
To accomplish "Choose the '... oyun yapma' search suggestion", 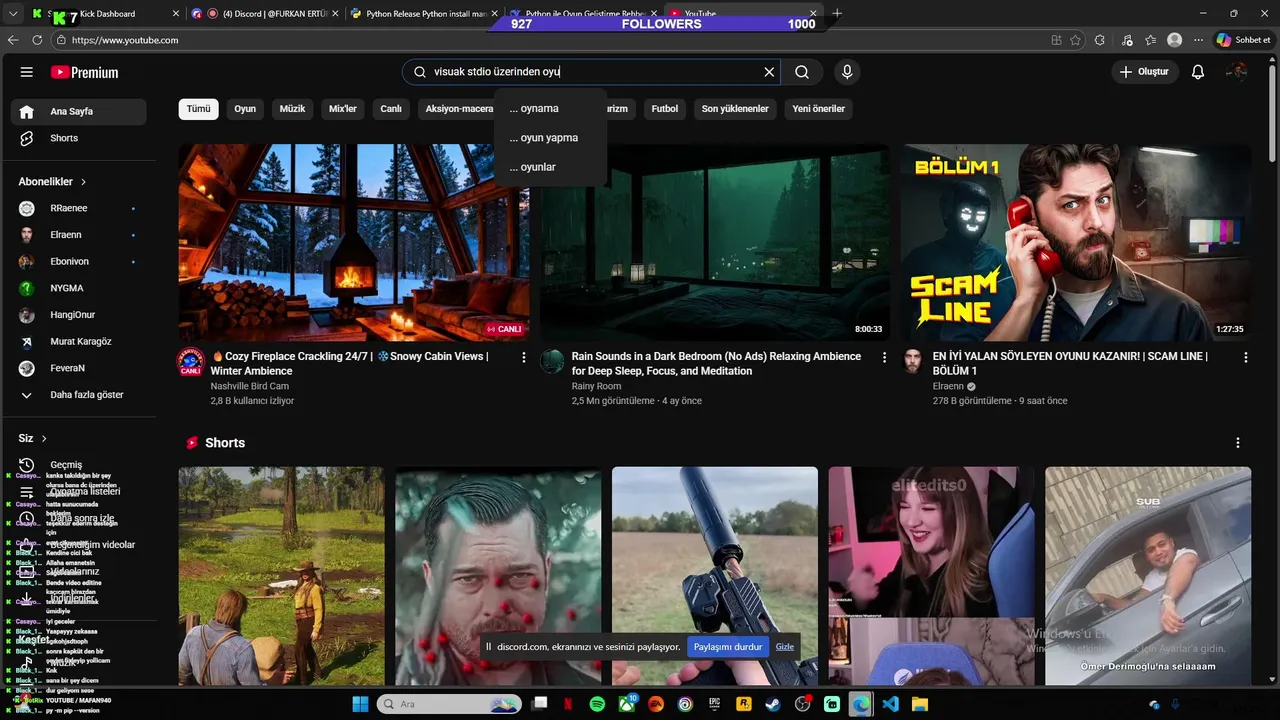I will [x=550, y=138].
